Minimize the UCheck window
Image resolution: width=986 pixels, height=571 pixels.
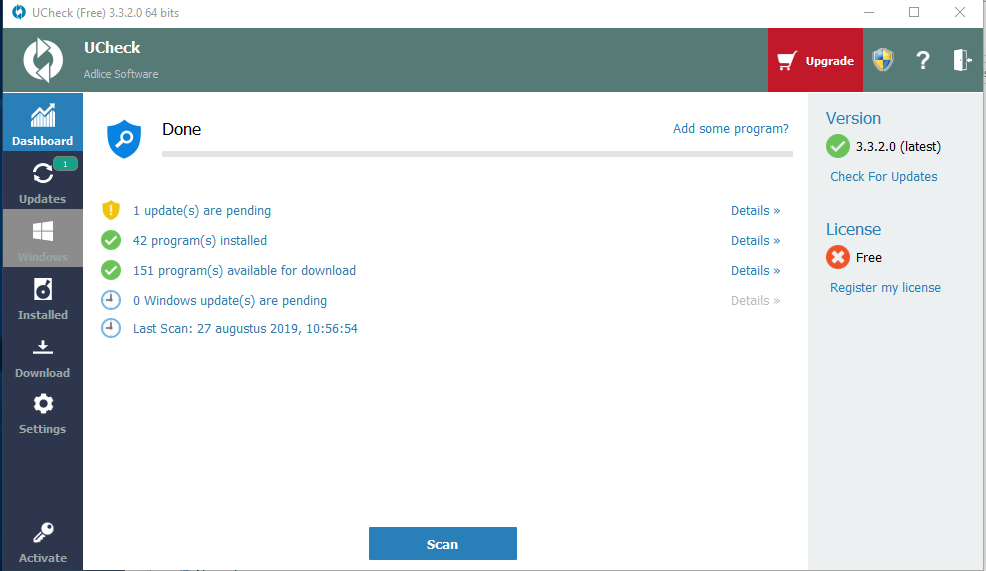[869, 13]
